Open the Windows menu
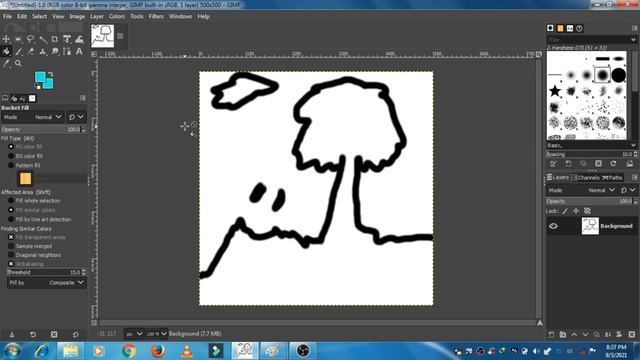Viewport: 640px width, 360px height. coord(180,16)
